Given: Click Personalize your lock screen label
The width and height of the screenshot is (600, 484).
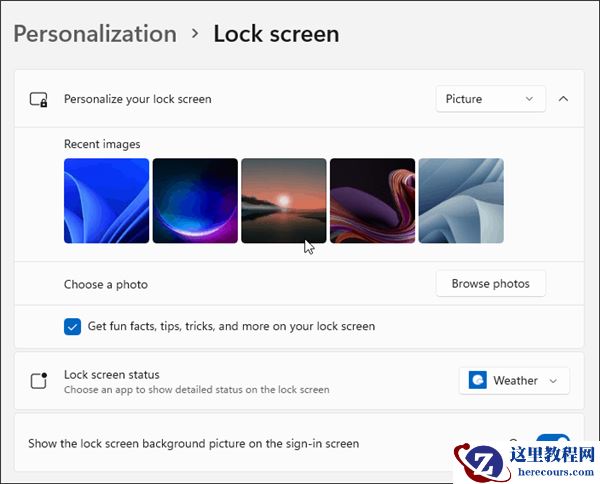Looking at the screenshot, I should (x=138, y=99).
